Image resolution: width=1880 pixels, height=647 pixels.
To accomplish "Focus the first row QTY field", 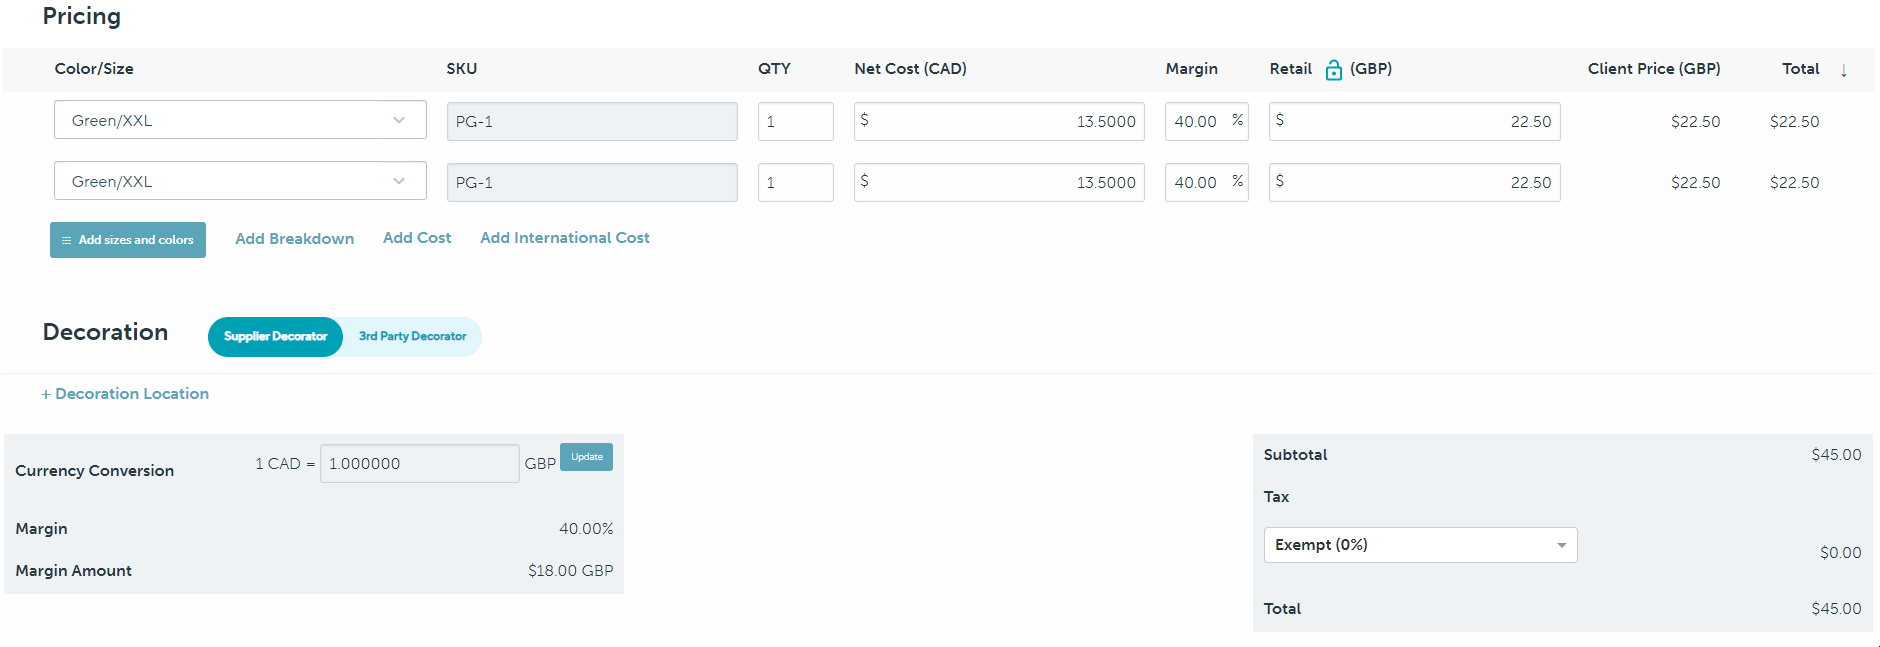I will click(795, 122).
